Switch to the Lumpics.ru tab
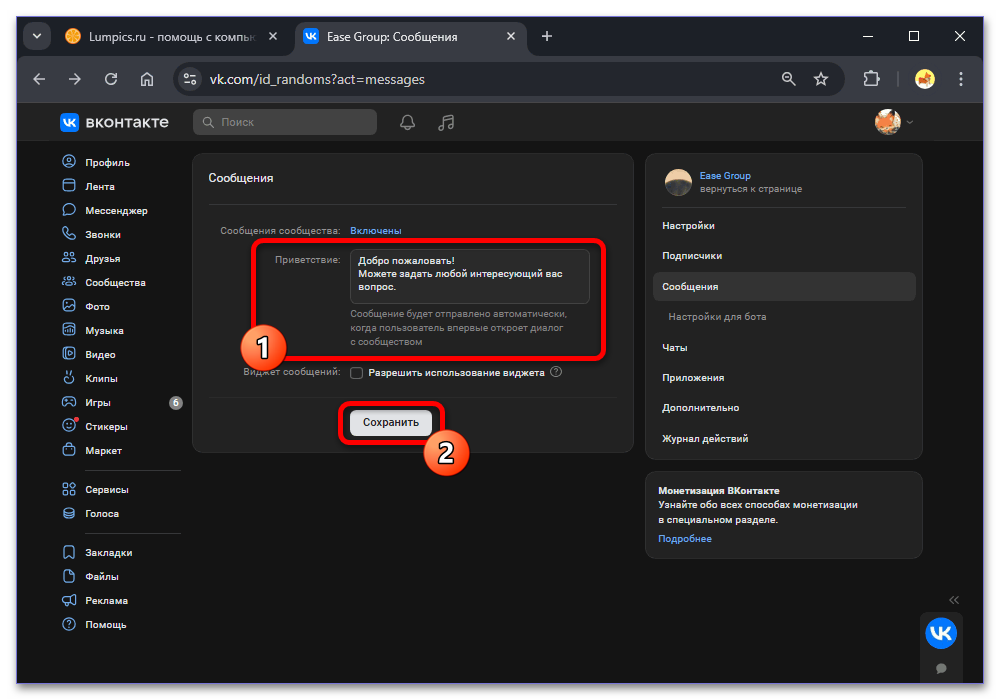Viewport: 1000px width, 700px height. pos(163,37)
